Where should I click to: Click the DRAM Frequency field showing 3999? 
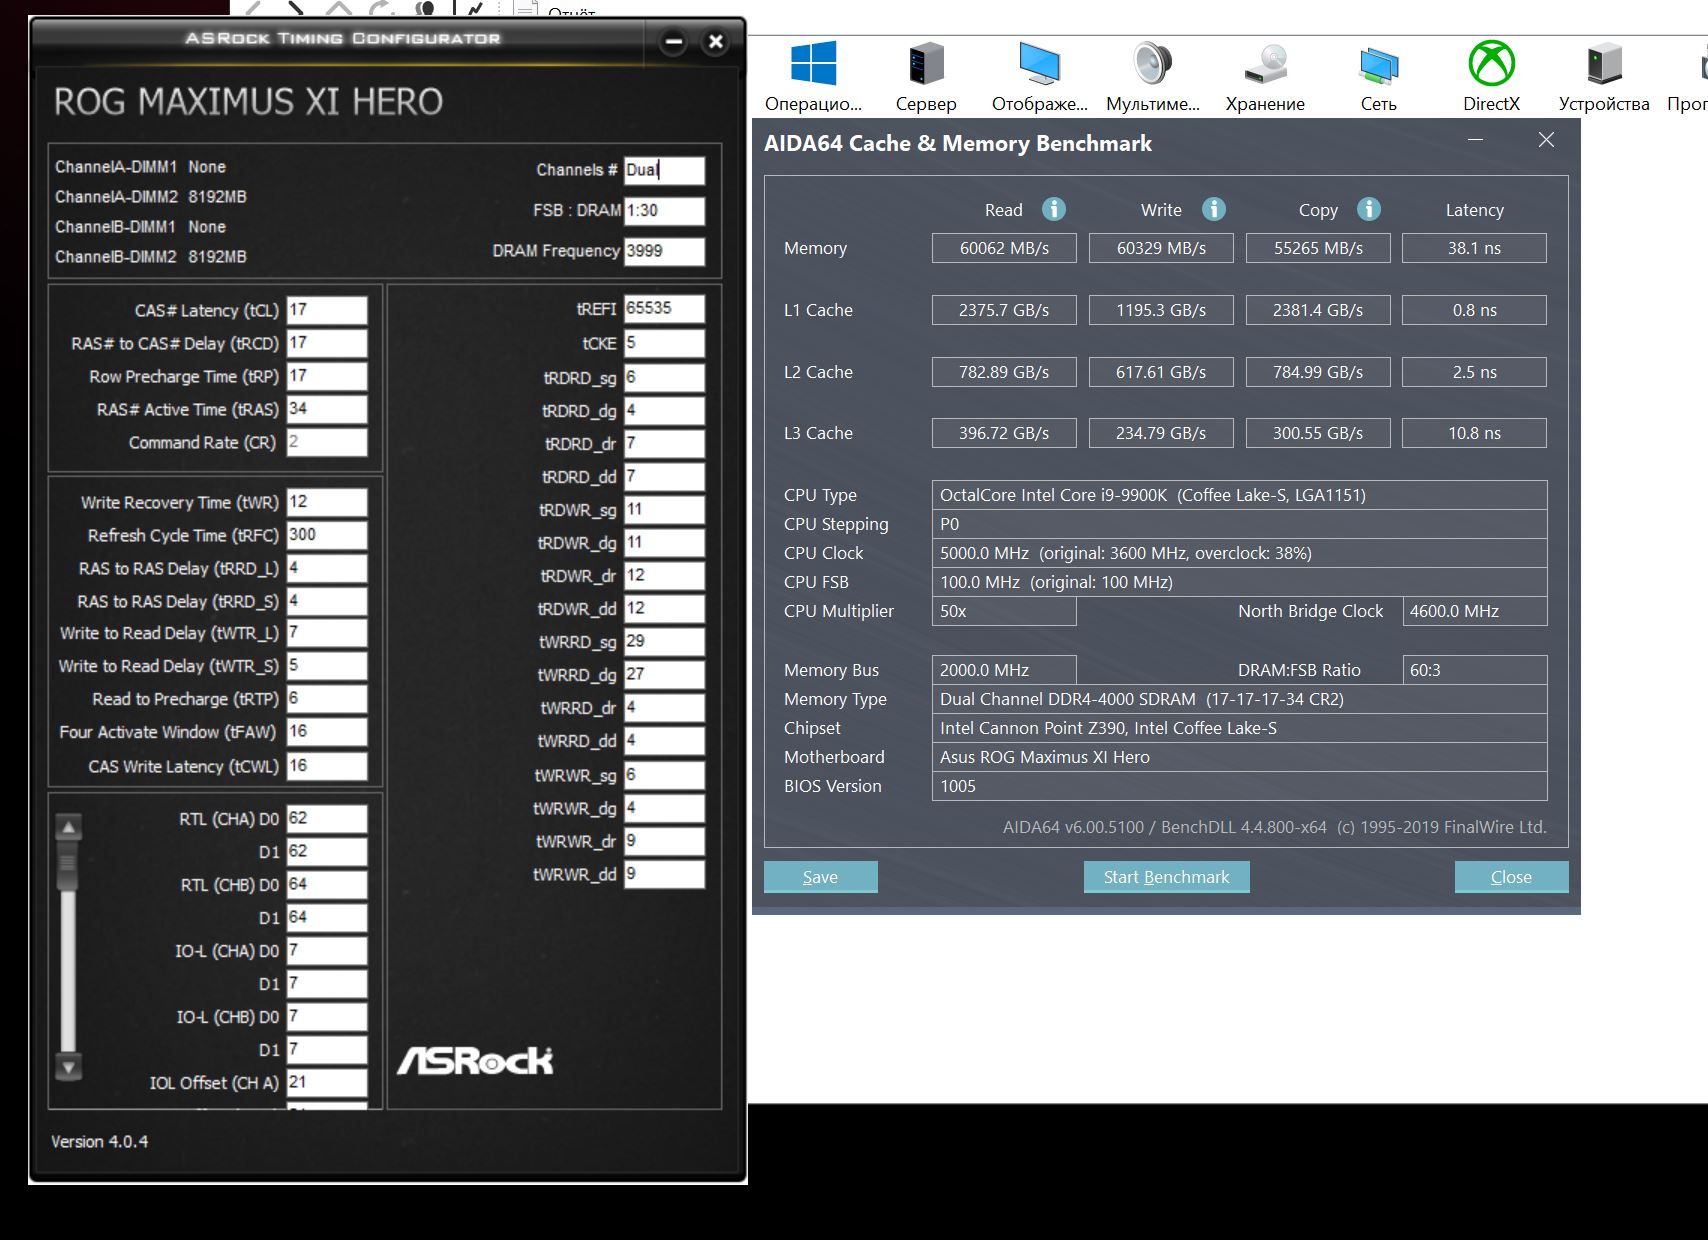tap(664, 251)
